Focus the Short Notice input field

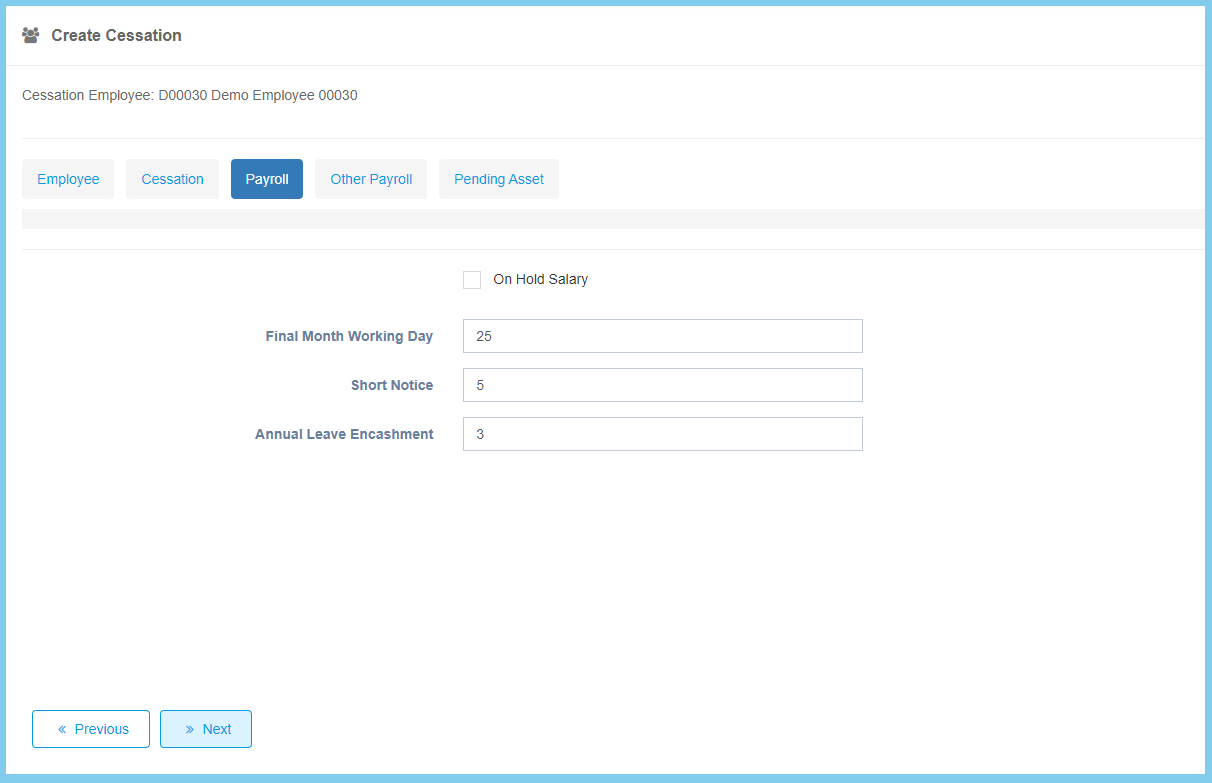[662, 385]
